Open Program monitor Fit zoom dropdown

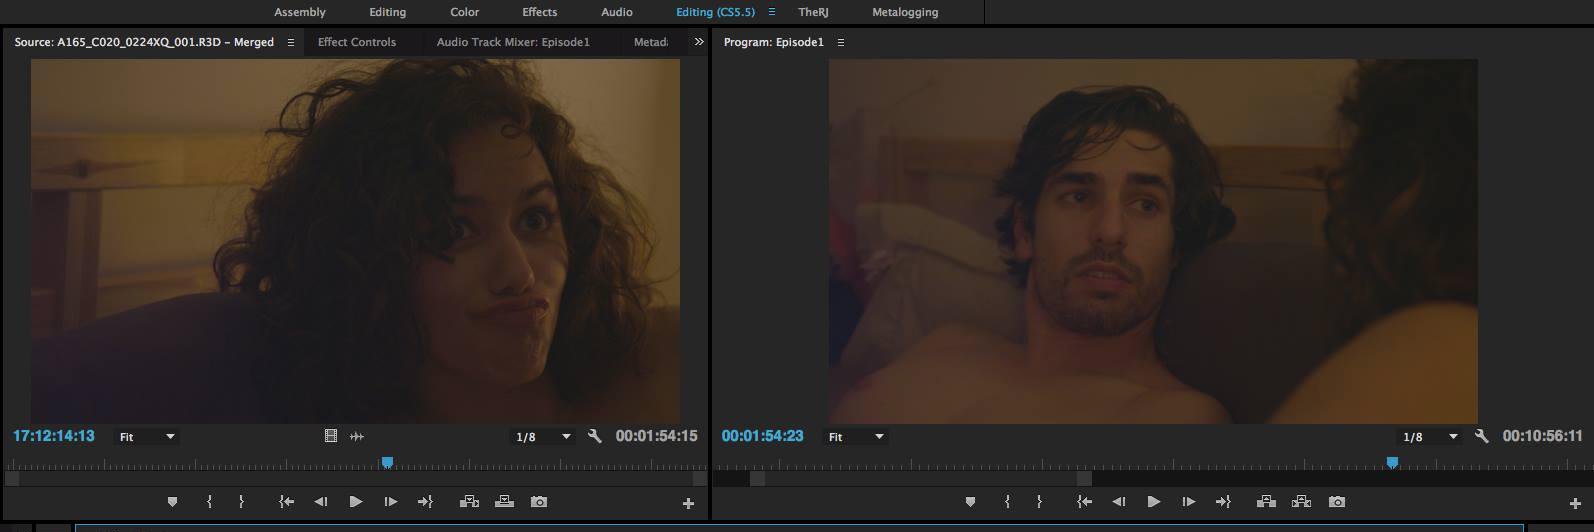click(857, 437)
